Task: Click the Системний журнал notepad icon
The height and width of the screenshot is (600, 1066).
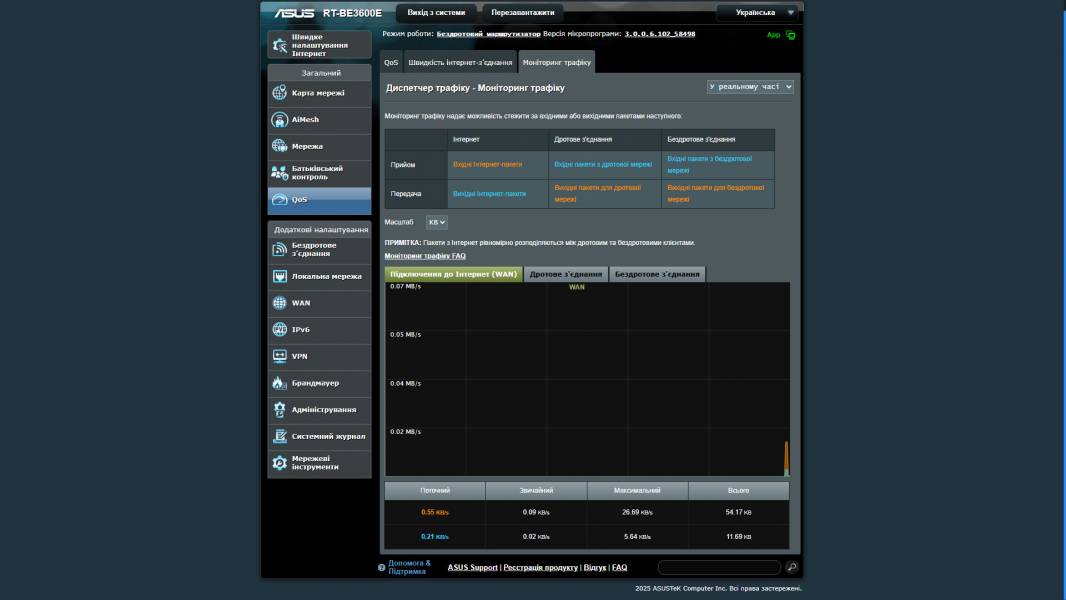Action: [x=279, y=436]
